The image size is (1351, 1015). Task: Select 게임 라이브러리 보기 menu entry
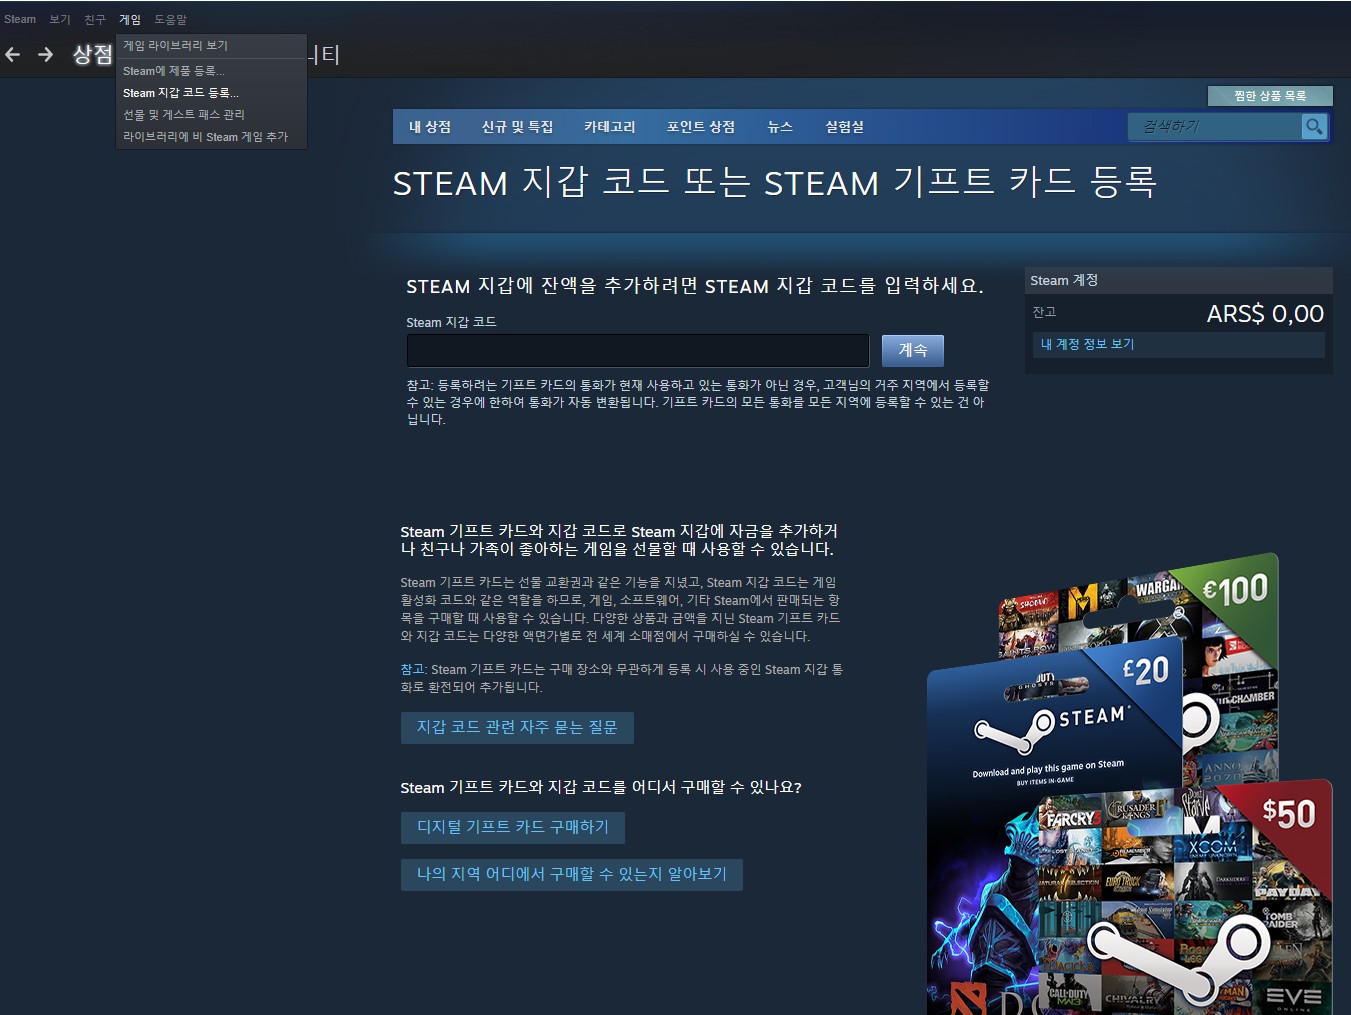211,46
